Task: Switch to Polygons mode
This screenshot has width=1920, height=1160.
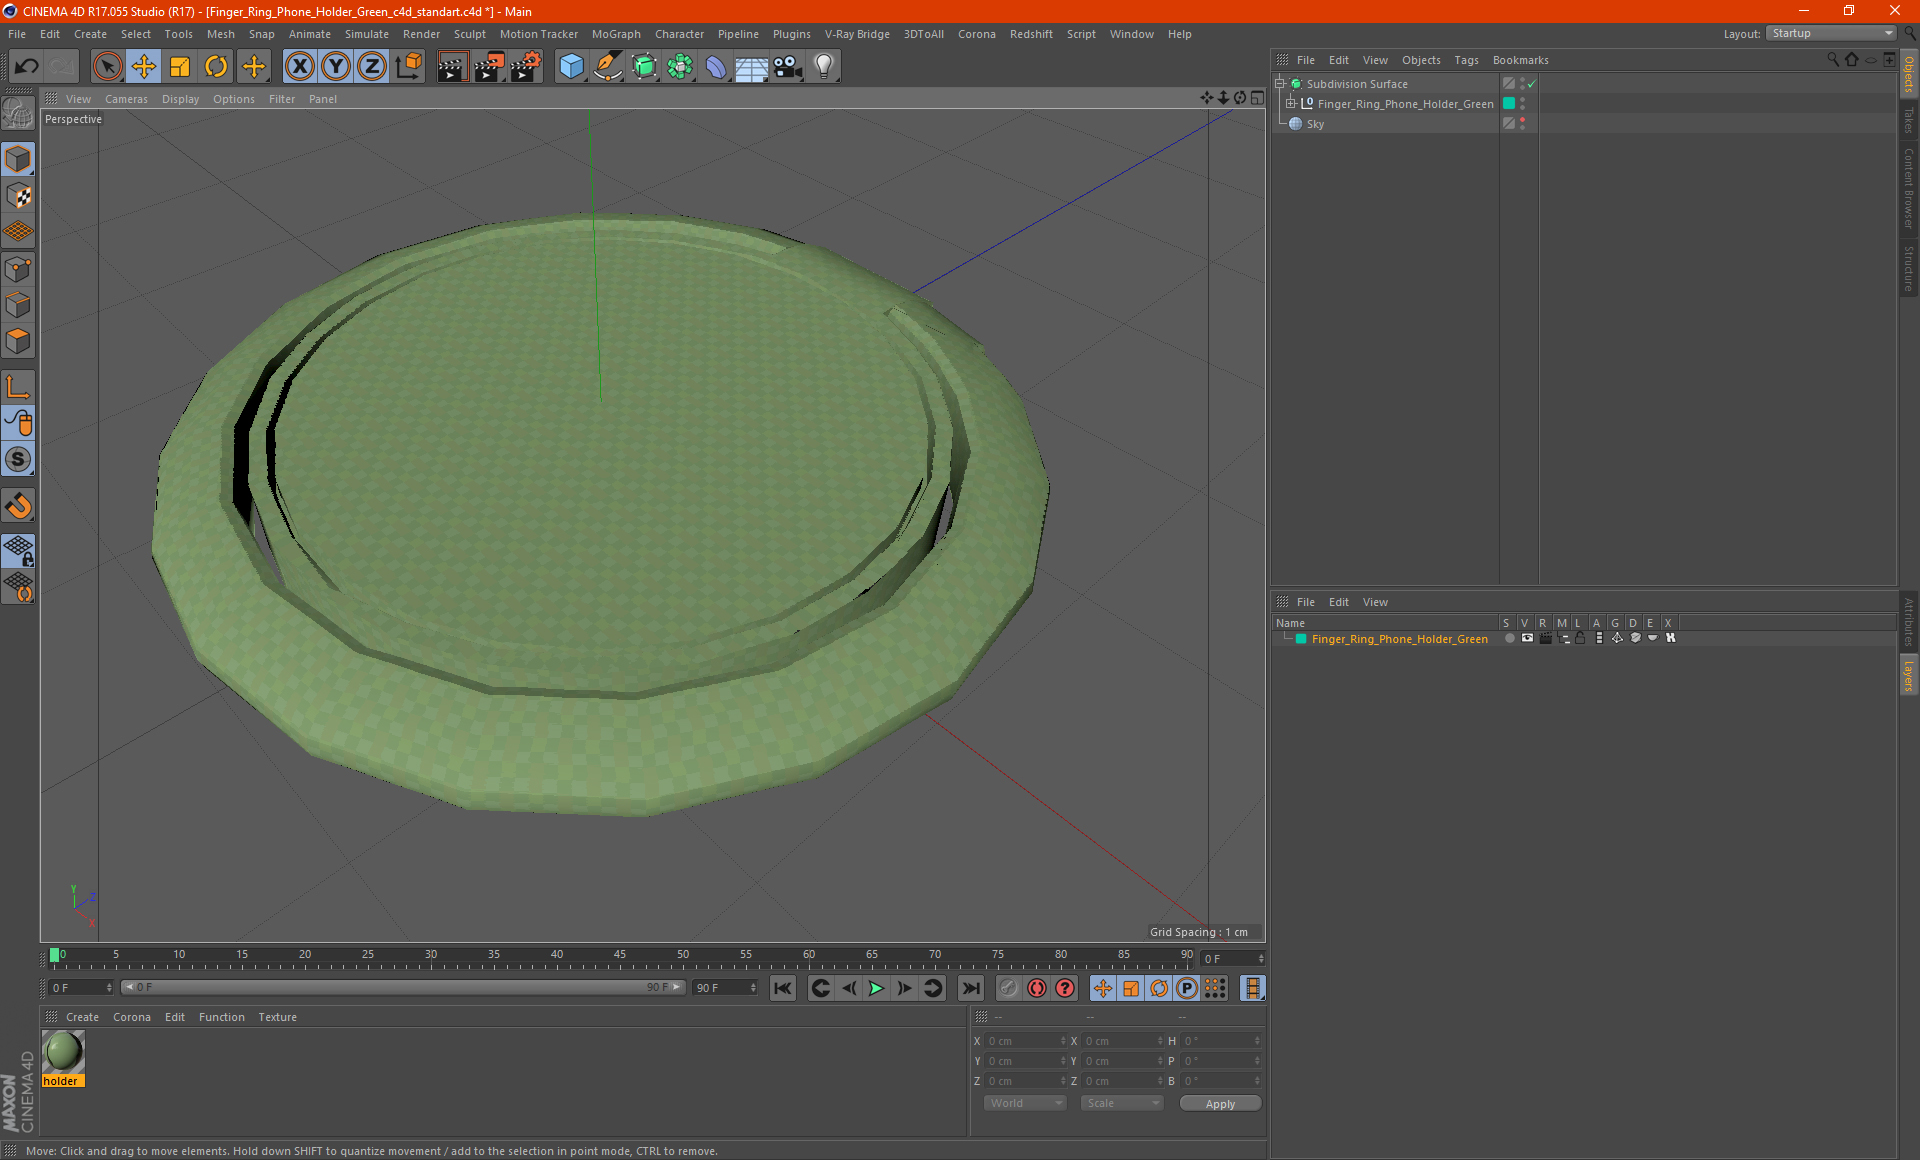Action: point(18,341)
